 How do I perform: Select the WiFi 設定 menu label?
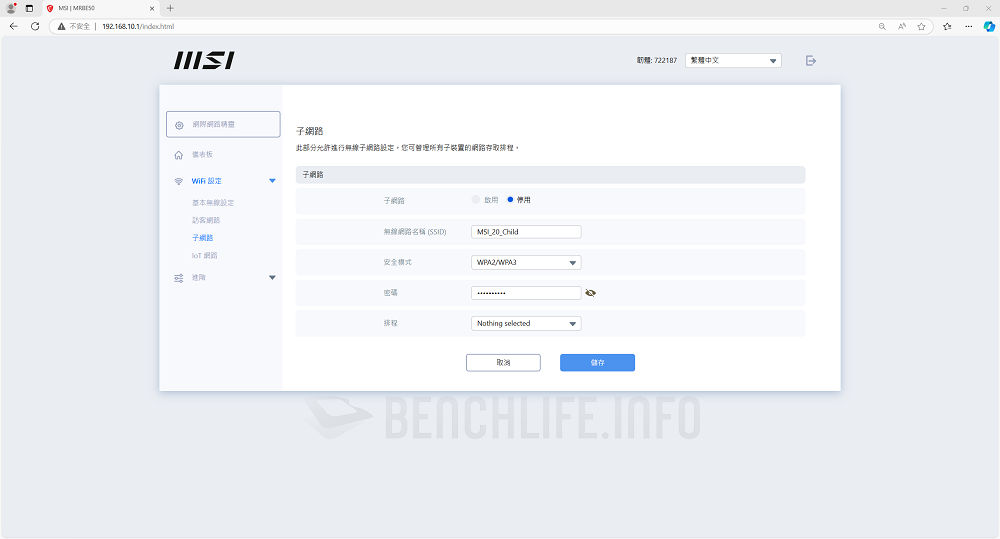[x=207, y=181]
